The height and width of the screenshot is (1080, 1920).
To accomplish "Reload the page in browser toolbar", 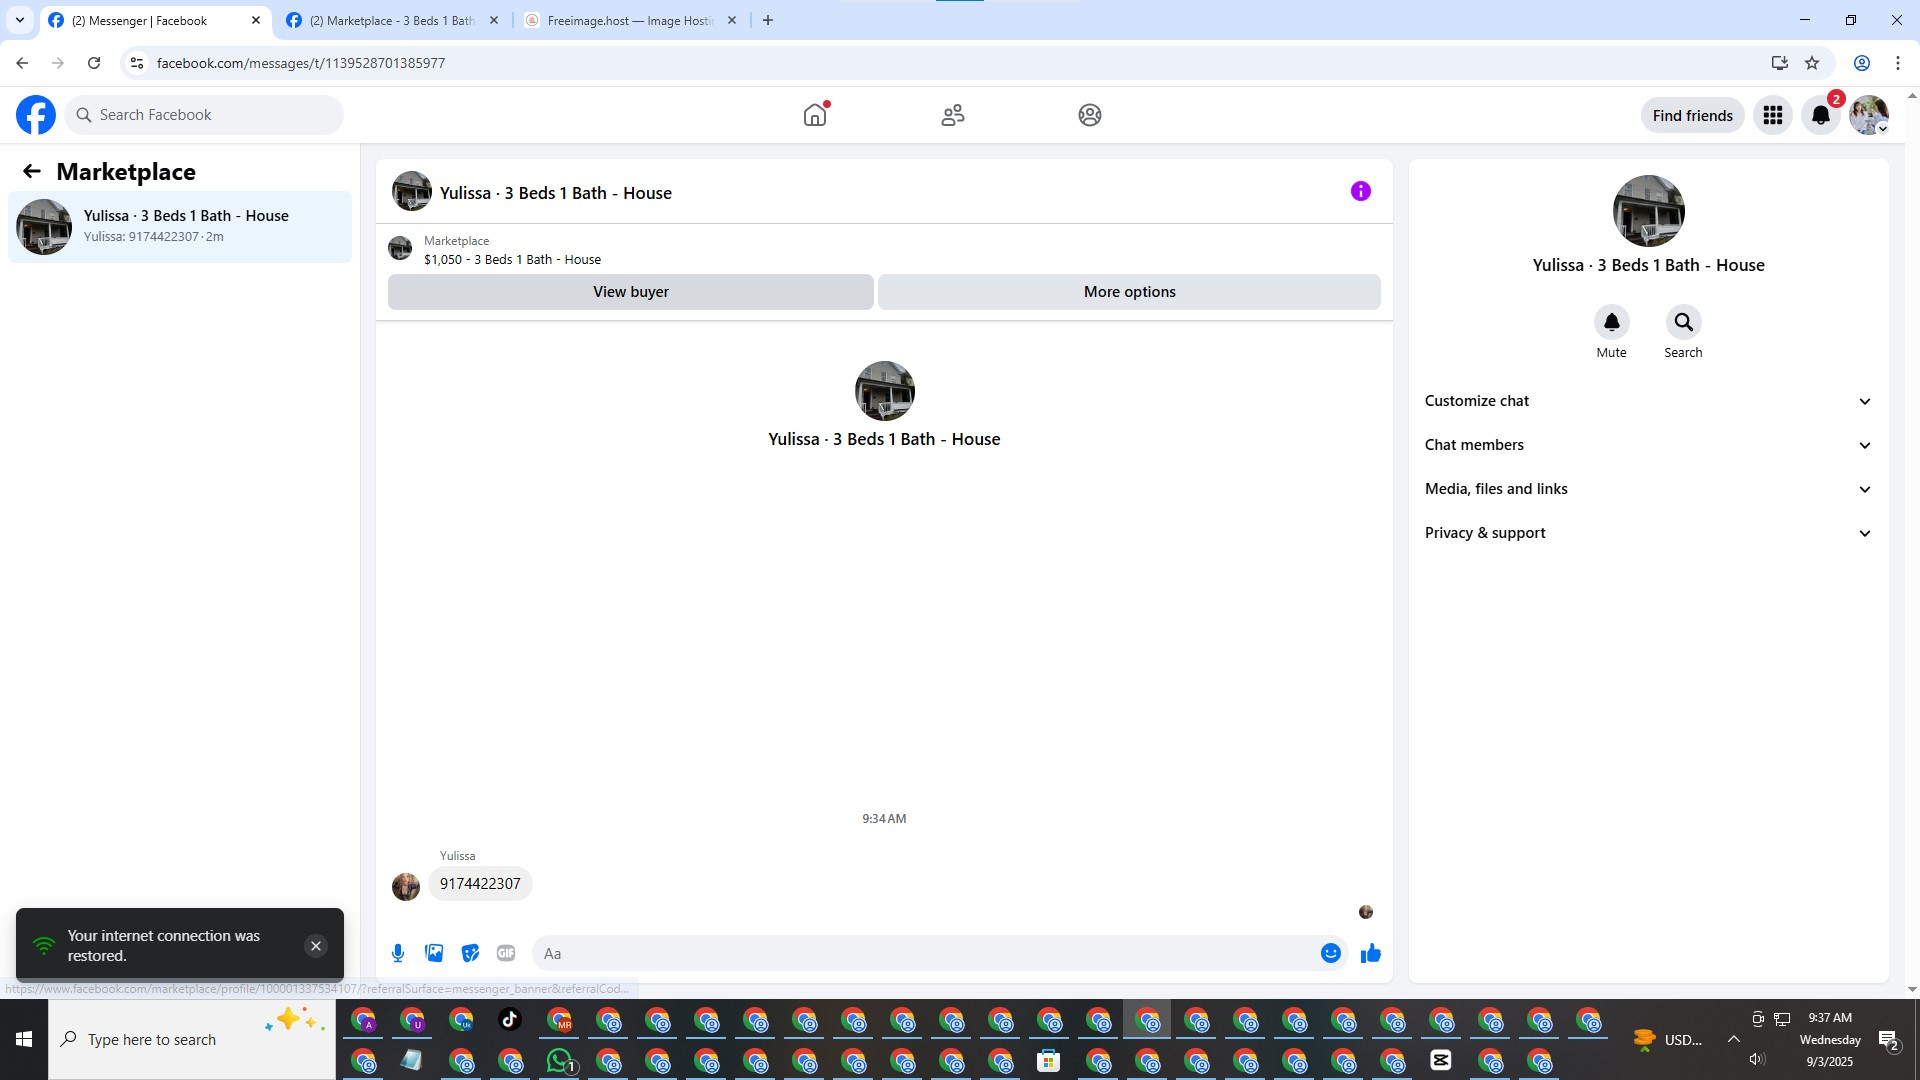I will point(94,63).
